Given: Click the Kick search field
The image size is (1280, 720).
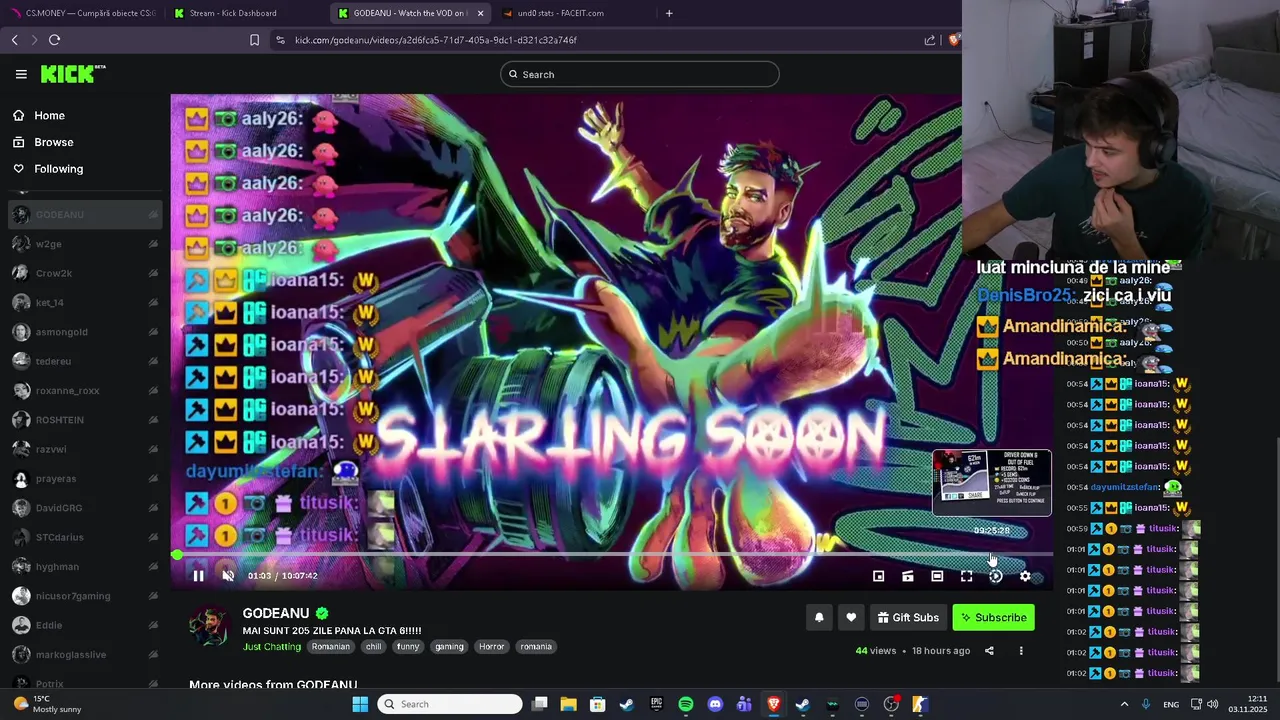Looking at the screenshot, I should pyautogui.click(x=640, y=74).
